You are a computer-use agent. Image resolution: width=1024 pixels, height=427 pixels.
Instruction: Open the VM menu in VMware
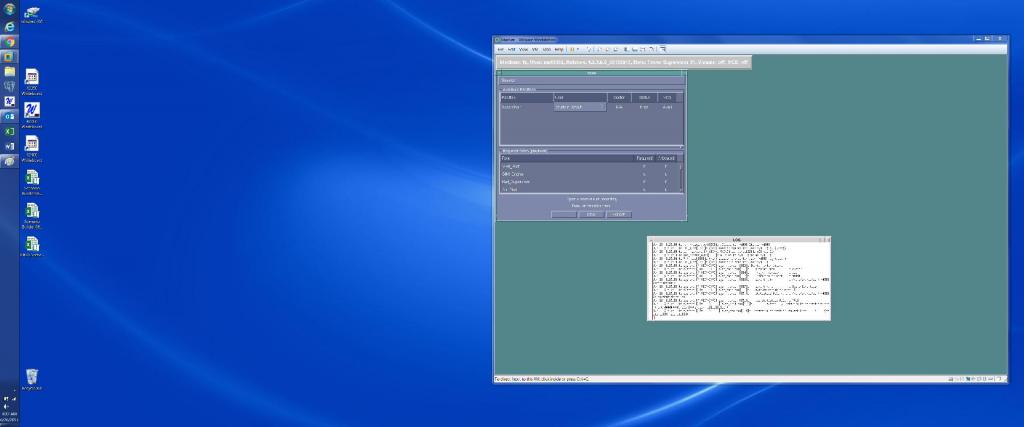pos(535,49)
